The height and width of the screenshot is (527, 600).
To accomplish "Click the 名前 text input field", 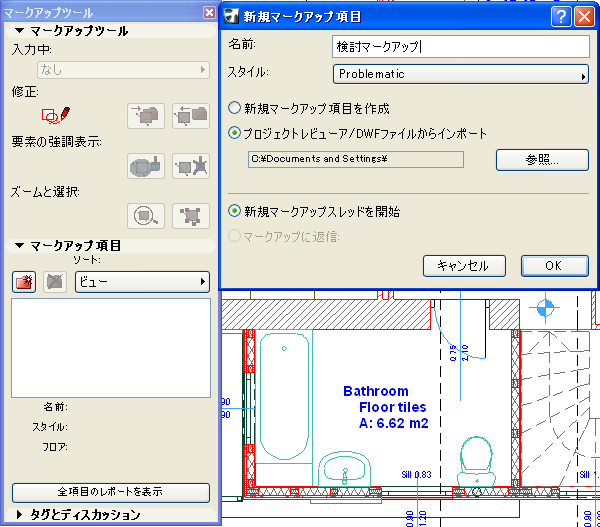I will pos(461,47).
